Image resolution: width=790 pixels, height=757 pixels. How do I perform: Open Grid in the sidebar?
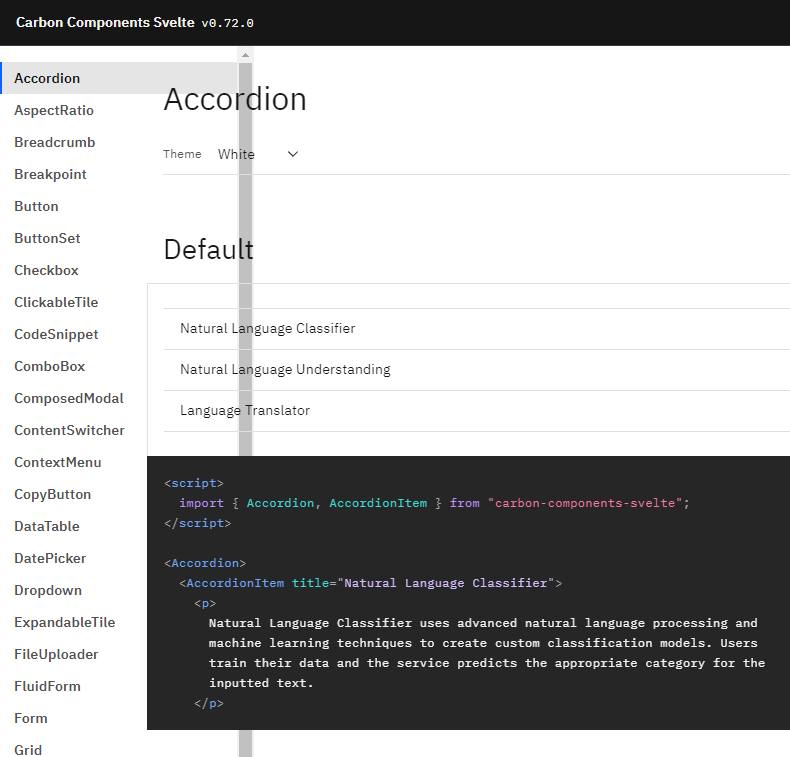pyautogui.click(x=28, y=750)
